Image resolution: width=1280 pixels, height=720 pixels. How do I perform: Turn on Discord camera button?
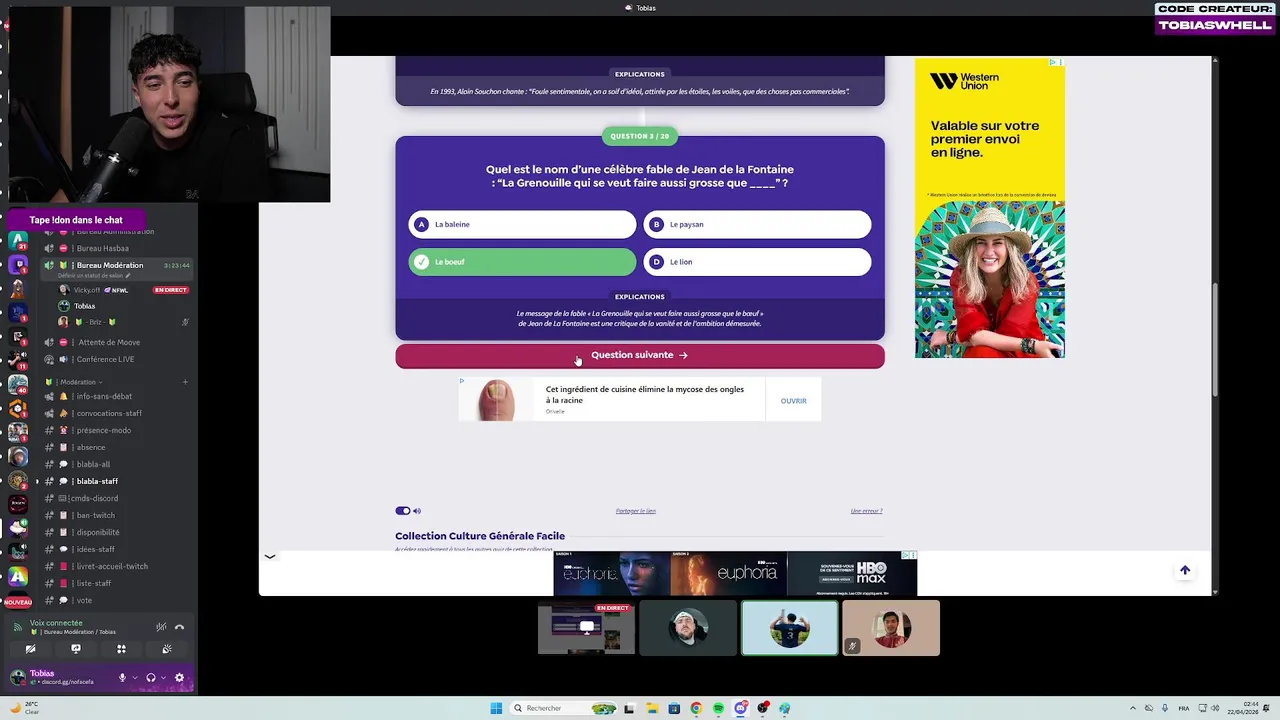click(30, 649)
